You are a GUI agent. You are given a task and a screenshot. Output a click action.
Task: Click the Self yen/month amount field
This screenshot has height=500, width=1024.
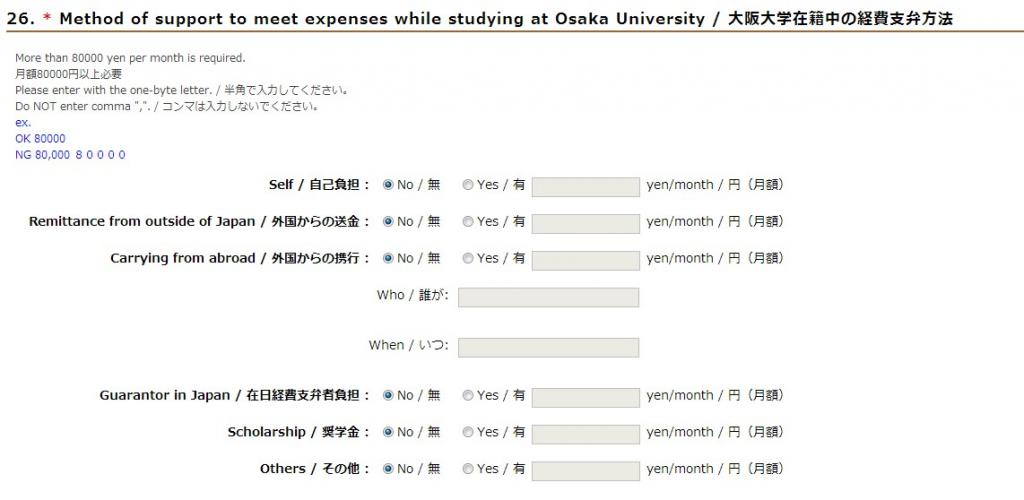point(585,186)
